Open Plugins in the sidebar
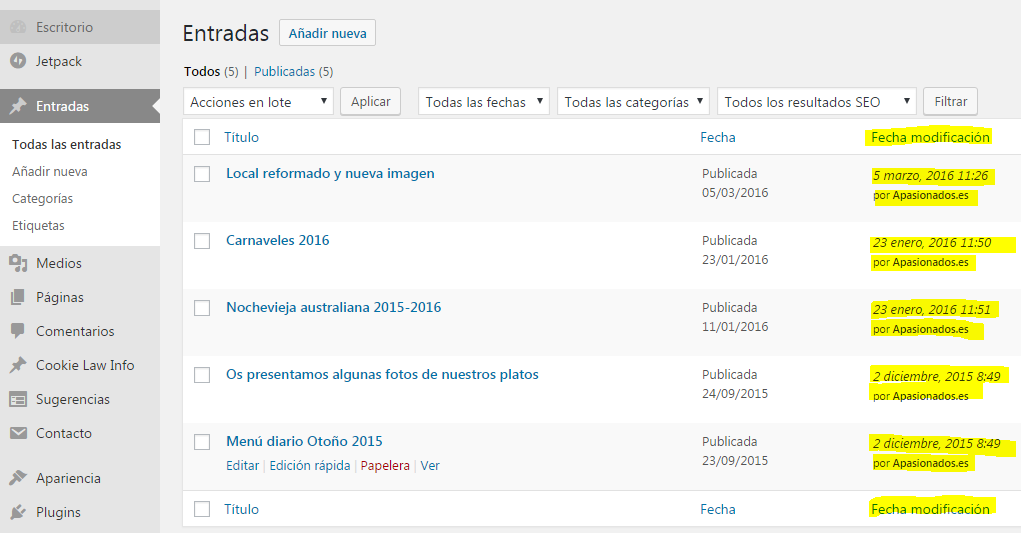1021x533 pixels. 79,512
